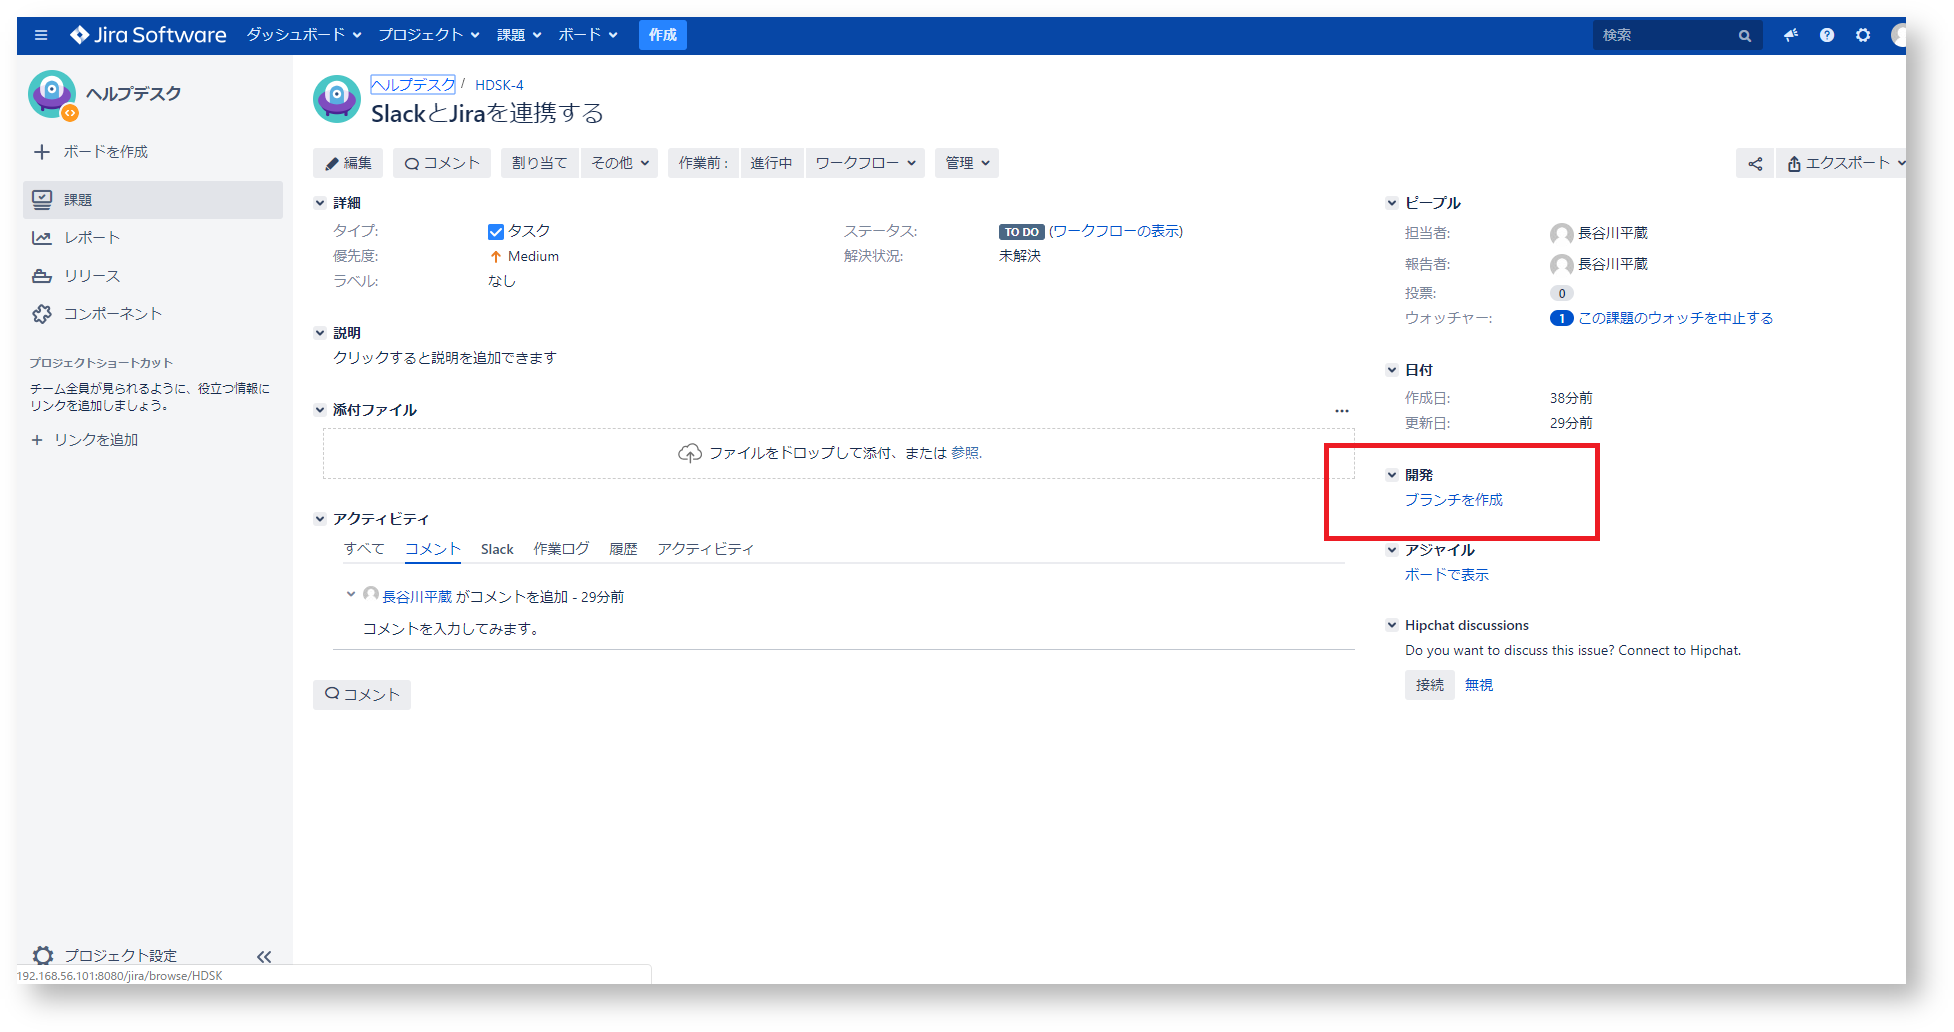
Task: Open the ワークフロー dropdown
Action: pyautogui.click(x=865, y=163)
